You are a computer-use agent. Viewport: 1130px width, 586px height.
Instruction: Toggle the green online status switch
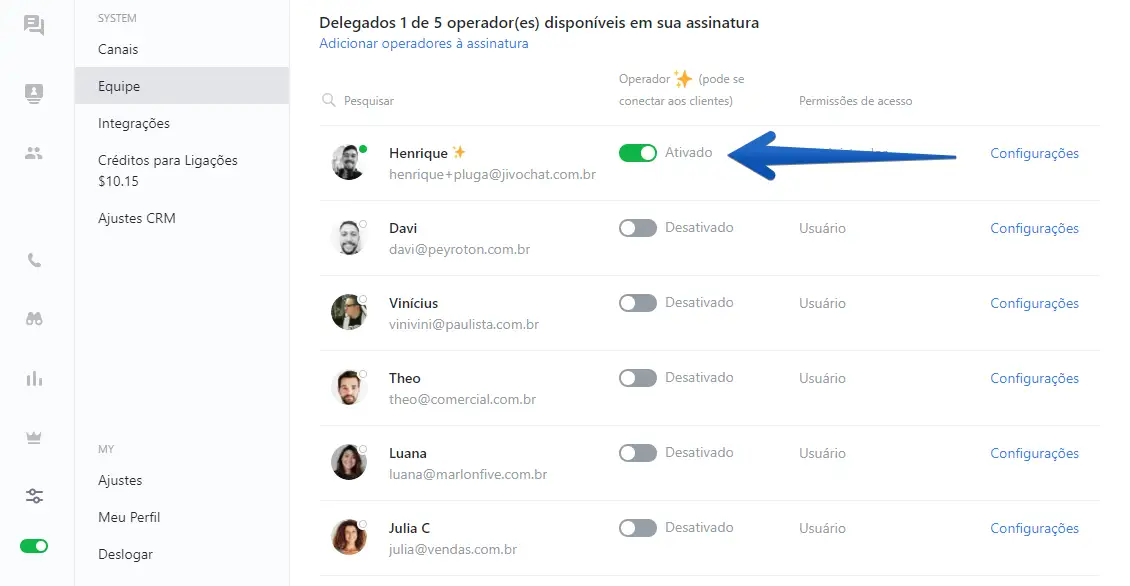point(34,546)
